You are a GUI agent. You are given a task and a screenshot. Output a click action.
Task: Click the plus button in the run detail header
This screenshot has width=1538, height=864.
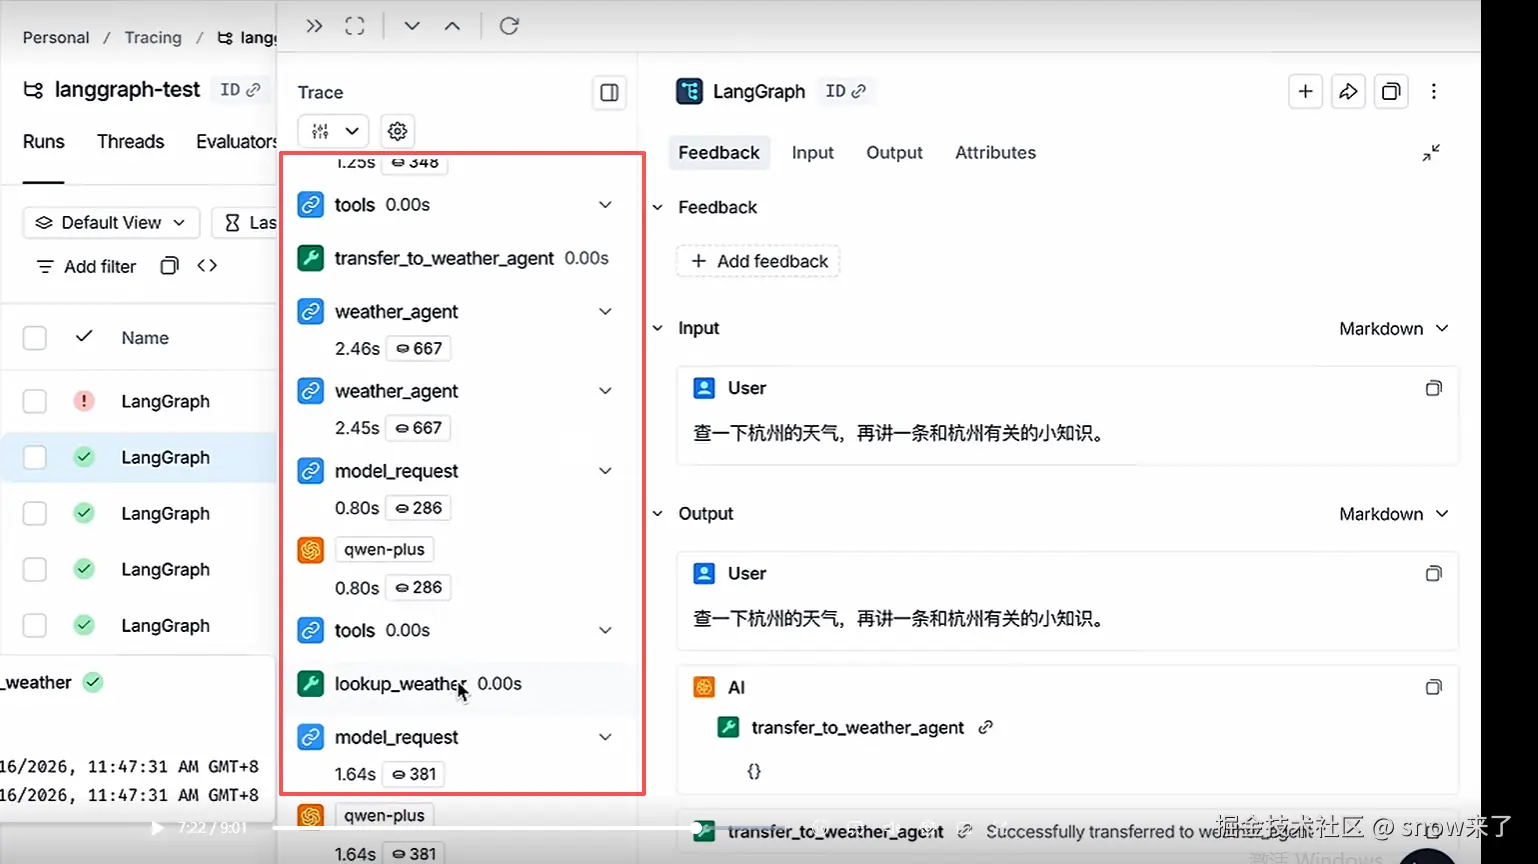[x=1305, y=92]
